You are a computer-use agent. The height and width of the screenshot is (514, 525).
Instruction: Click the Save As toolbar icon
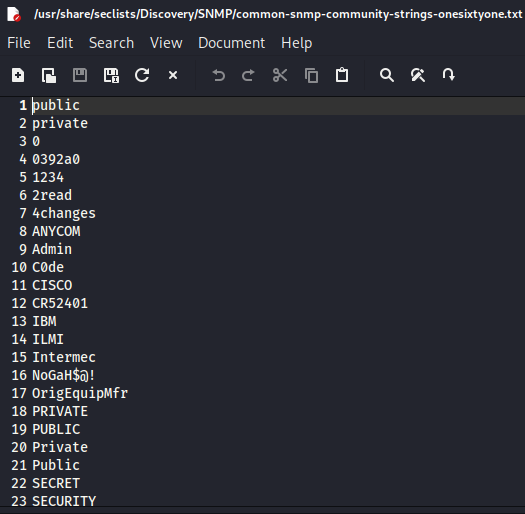point(111,75)
